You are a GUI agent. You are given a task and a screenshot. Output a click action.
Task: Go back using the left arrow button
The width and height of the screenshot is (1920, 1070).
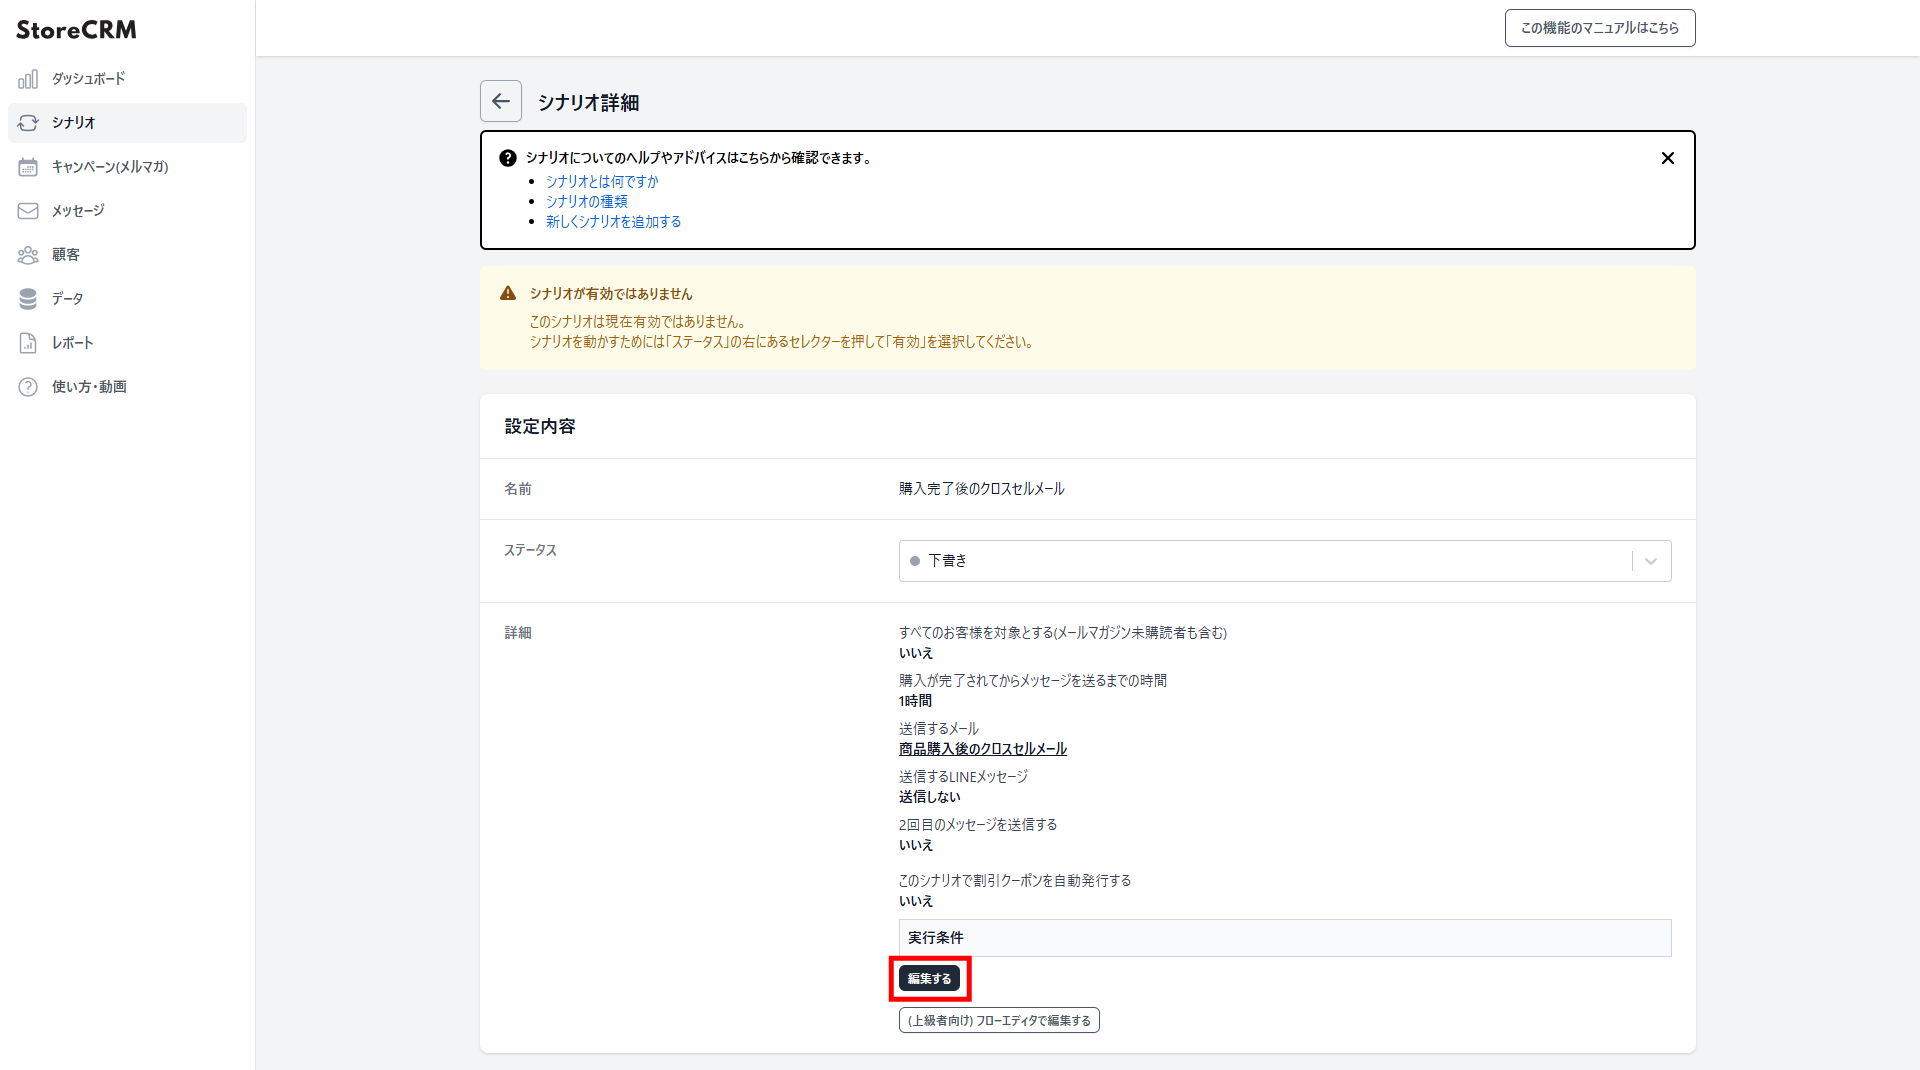501,101
